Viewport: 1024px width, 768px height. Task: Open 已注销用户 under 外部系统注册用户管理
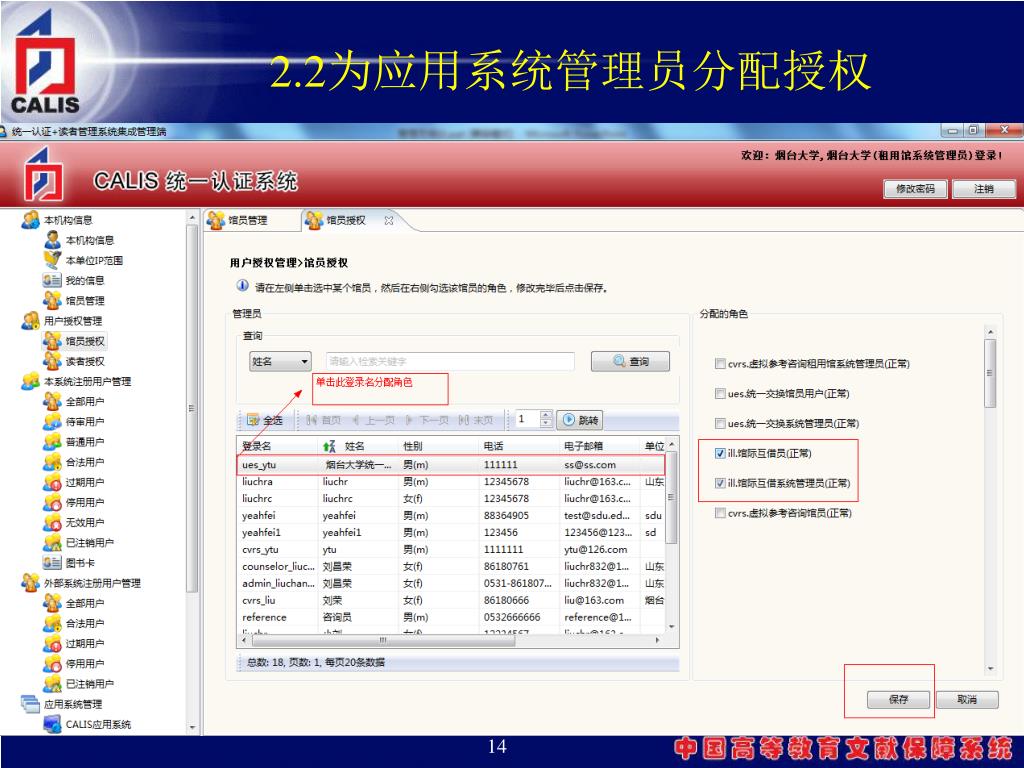(x=89, y=684)
